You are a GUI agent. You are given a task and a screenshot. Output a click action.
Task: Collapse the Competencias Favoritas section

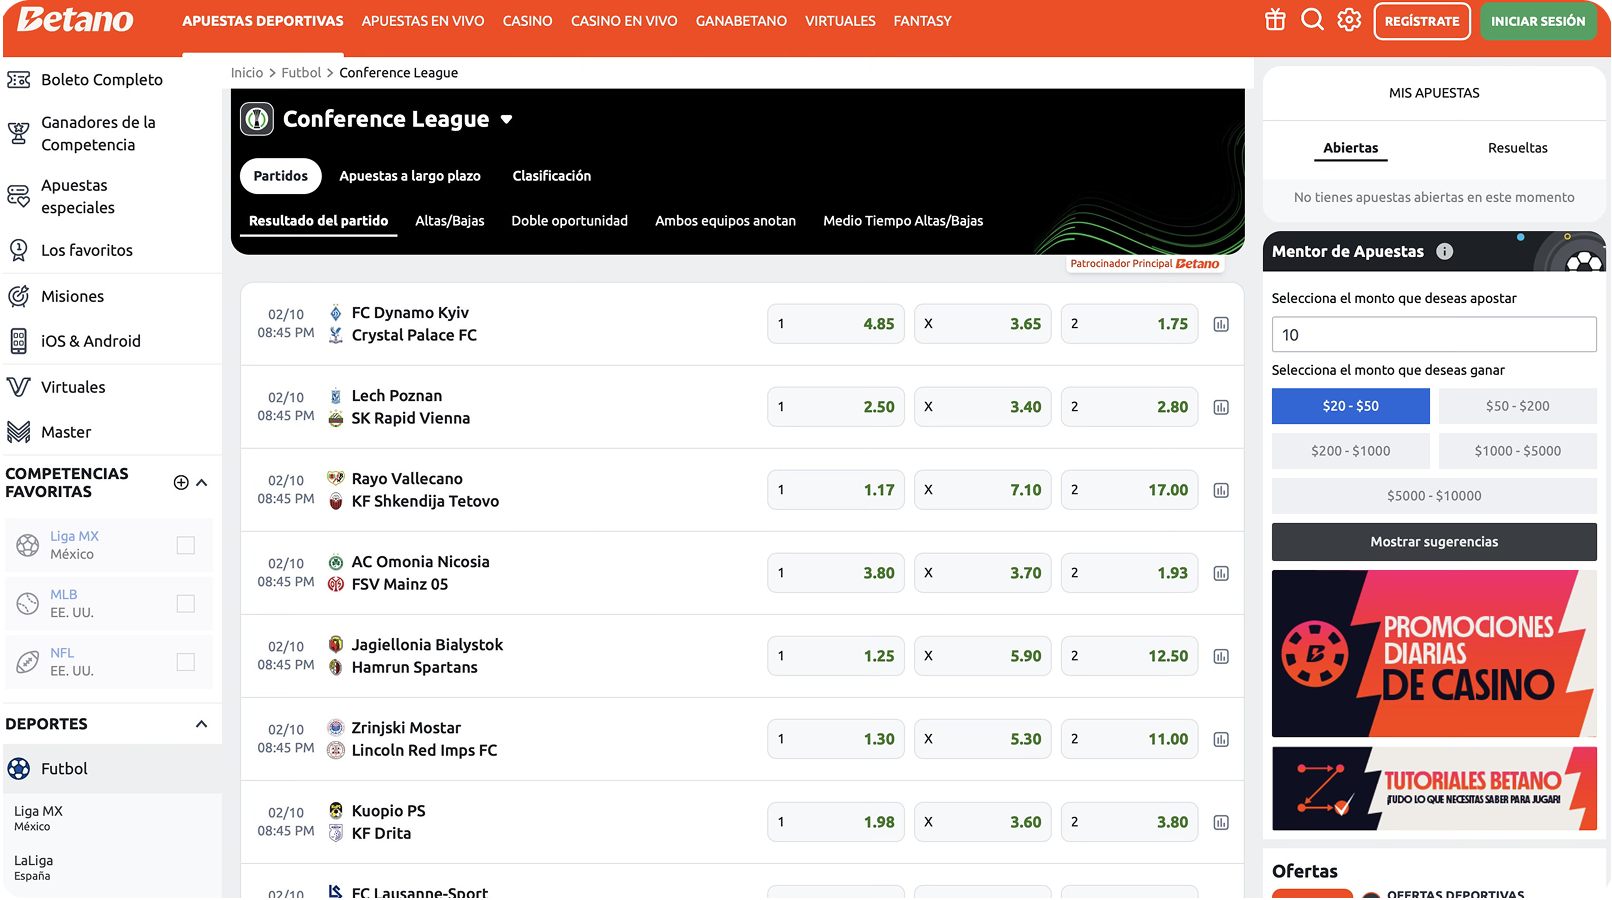(x=202, y=482)
